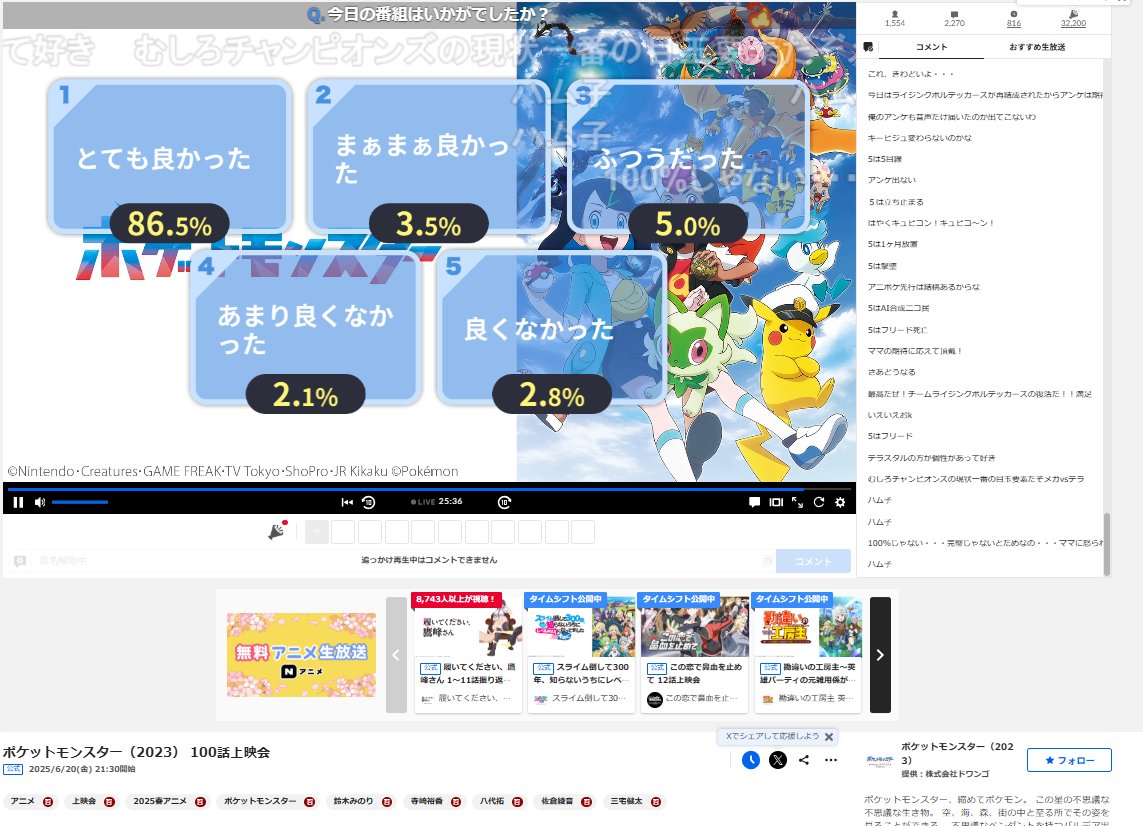Click the 八代拓 tag

point(491,801)
